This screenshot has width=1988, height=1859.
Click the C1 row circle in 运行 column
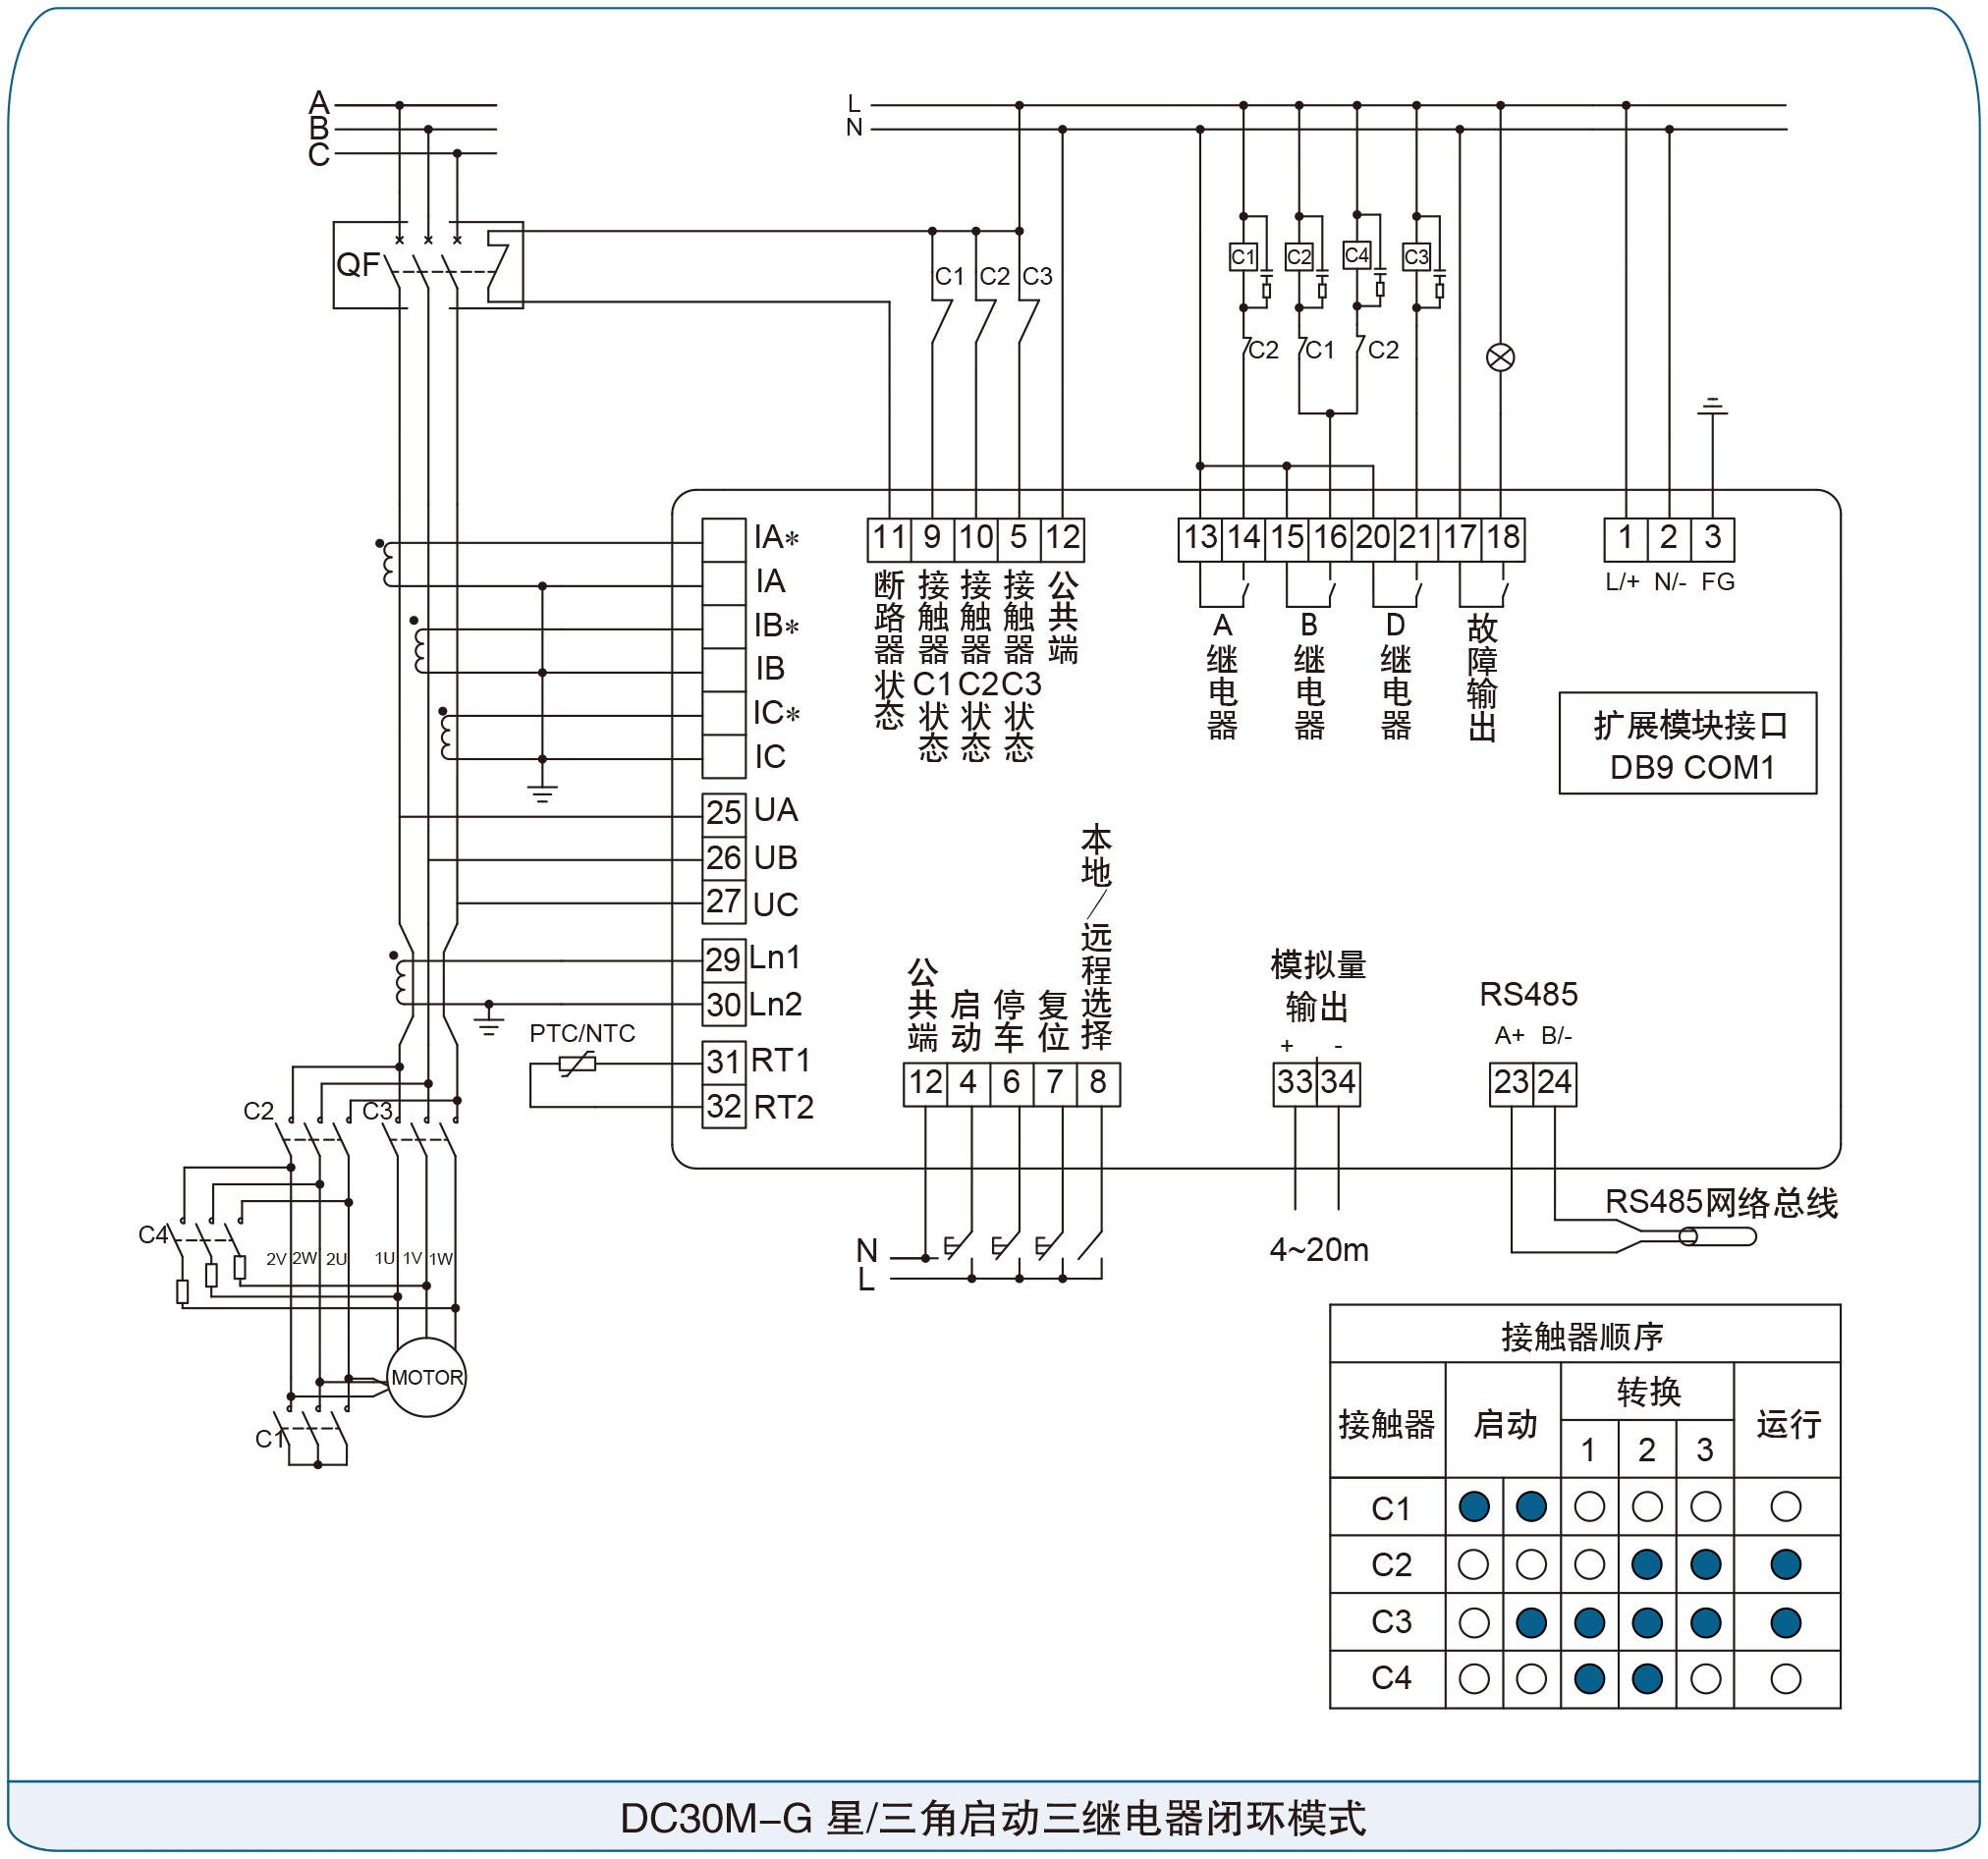click(x=1786, y=1507)
